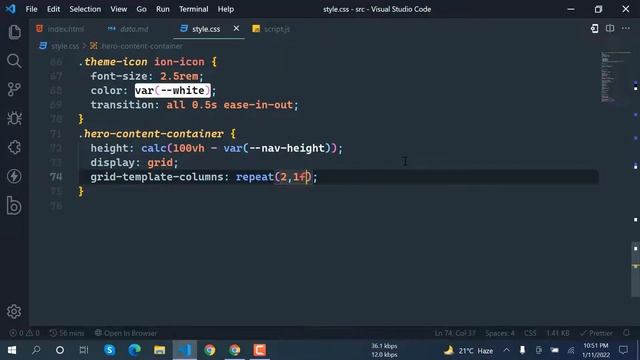This screenshot has height=360, width=640.
Task: Open the editor More Actions ellipsis
Action: tap(626, 29)
